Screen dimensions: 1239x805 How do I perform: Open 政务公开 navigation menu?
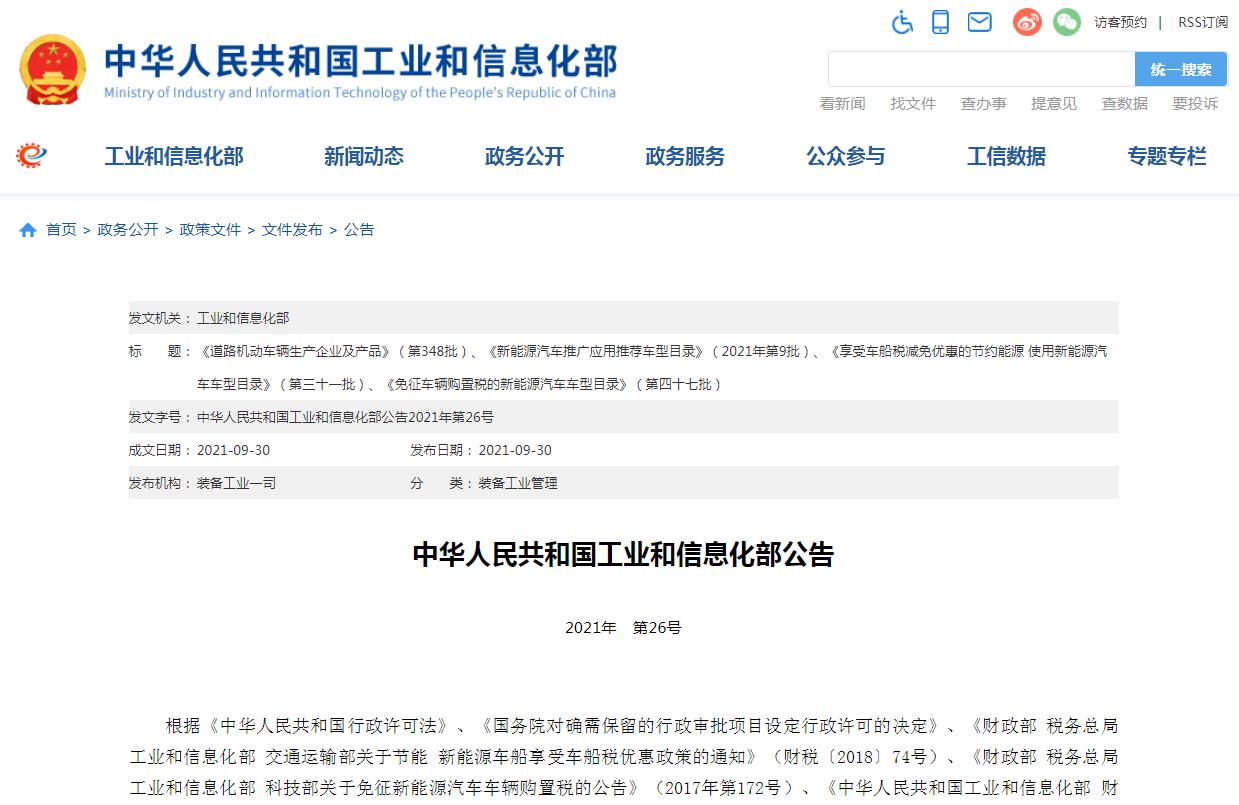[525, 156]
